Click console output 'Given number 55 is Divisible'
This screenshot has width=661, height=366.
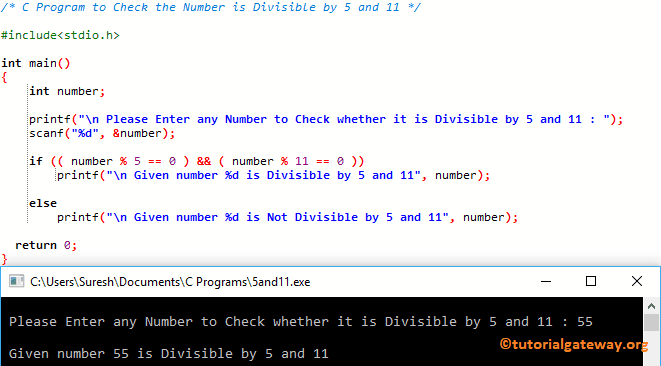[x=168, y=353]
